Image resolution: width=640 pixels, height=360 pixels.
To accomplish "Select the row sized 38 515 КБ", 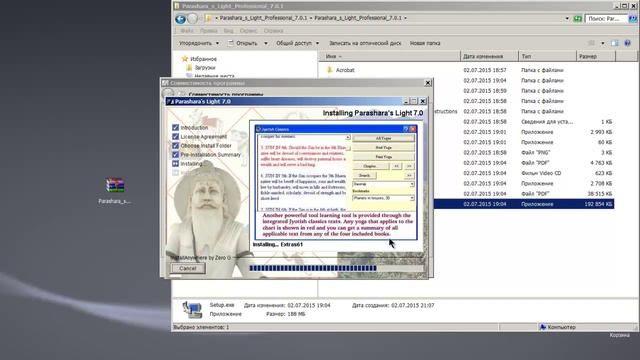I will point(523,194).
